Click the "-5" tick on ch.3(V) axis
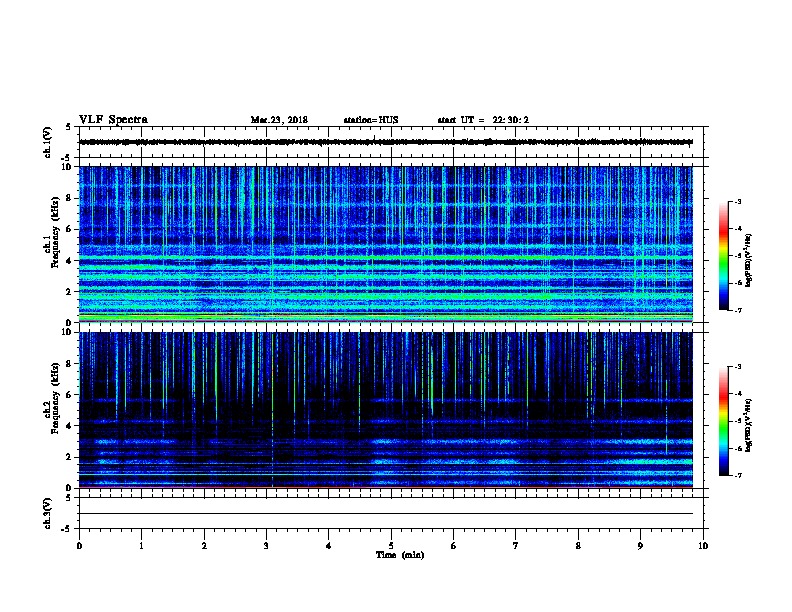Viewport: 792px width, 612px height. click(x=67, y=529)
